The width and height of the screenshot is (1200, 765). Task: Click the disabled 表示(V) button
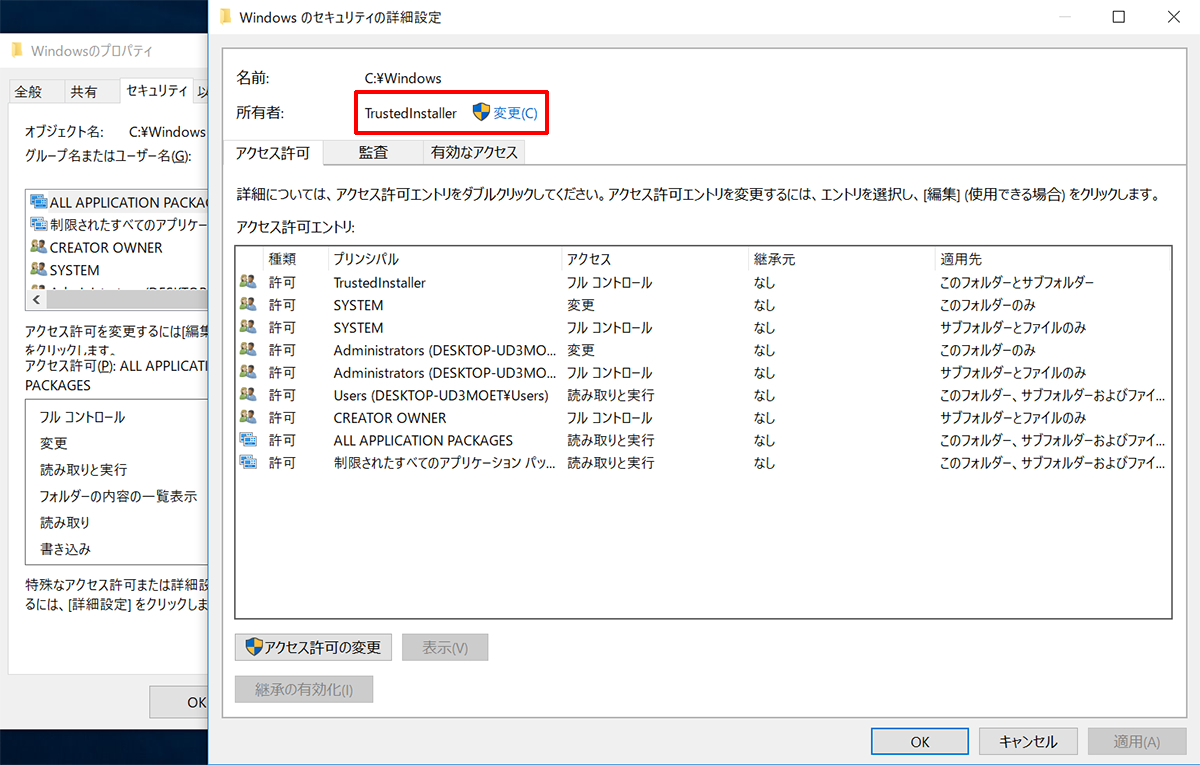point(445,647)
